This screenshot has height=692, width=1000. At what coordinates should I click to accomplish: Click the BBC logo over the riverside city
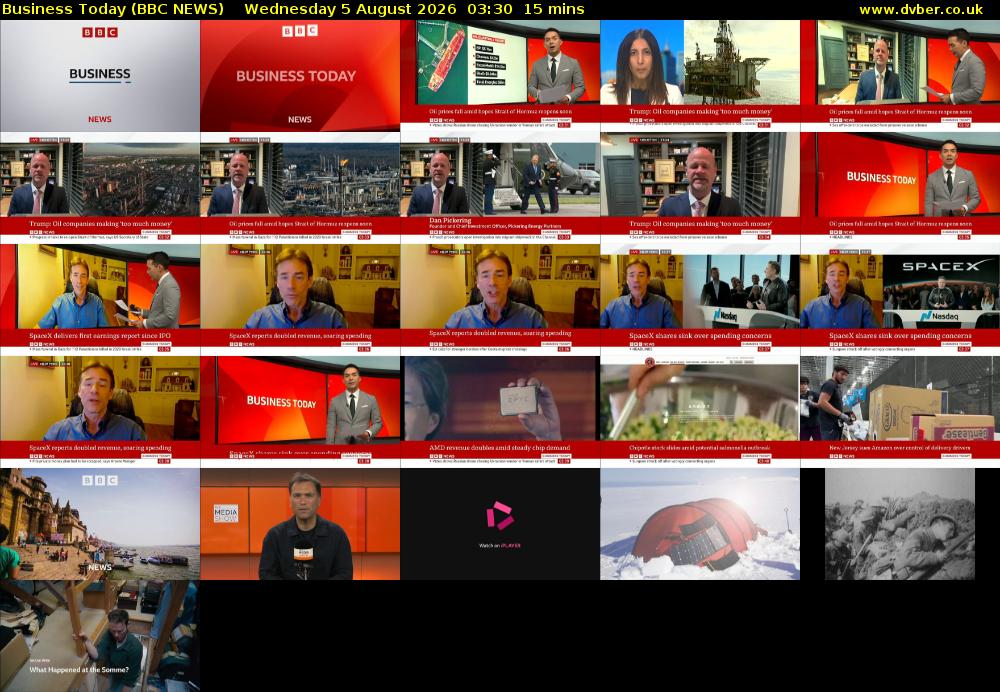pos(99,480)
